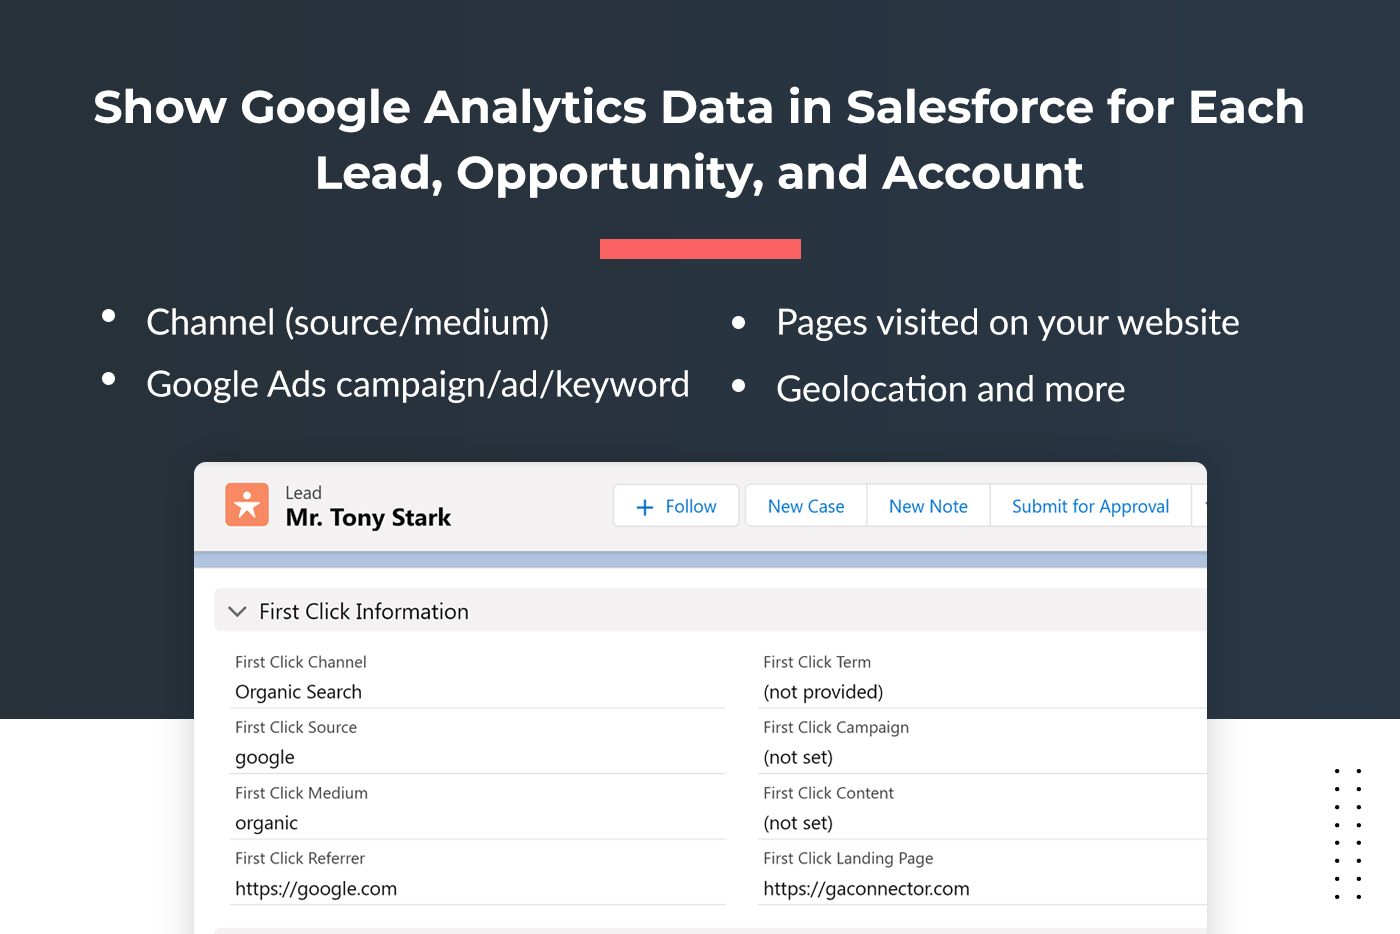Viewport: 1400px width, 934px height.
Task: Click the First Click Campaign value (not set)
Action: click(x=798, y=758)
